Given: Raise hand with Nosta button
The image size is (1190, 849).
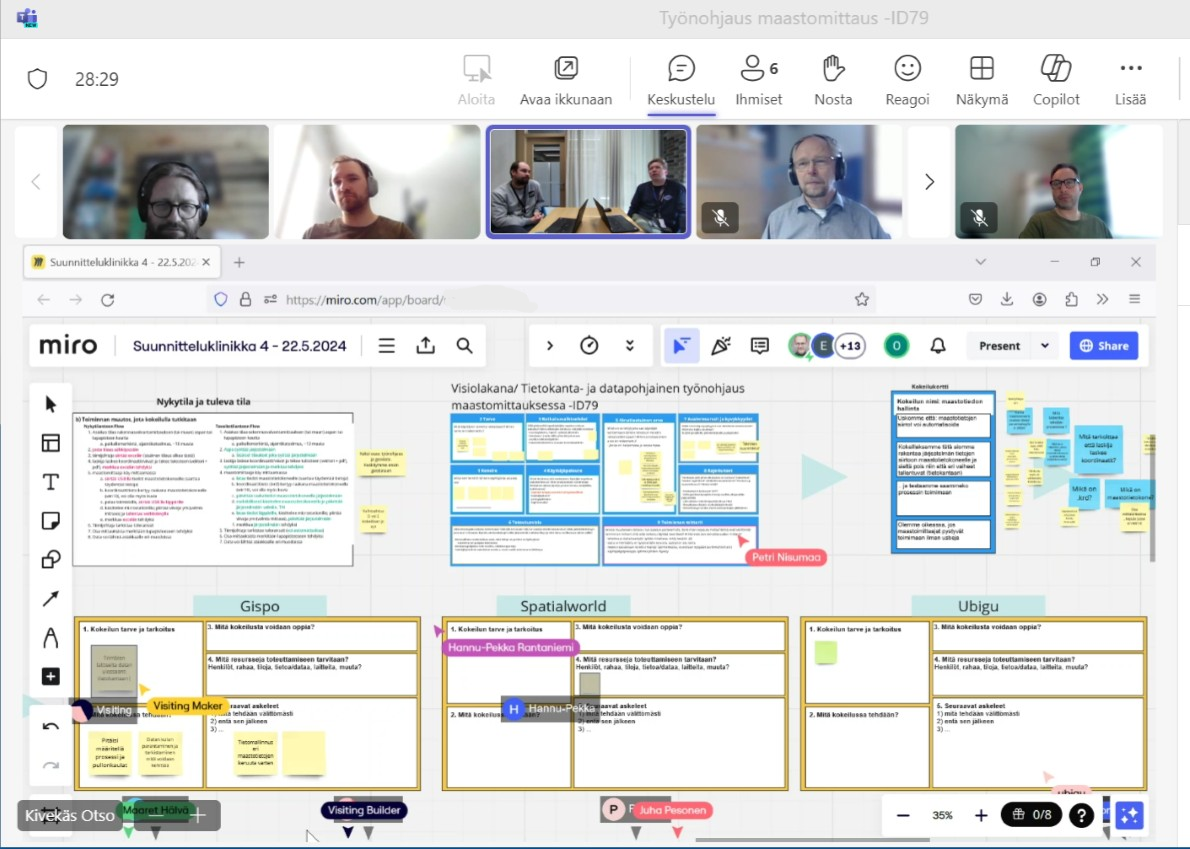Looking at the screenshot, I should click(833, 80).
